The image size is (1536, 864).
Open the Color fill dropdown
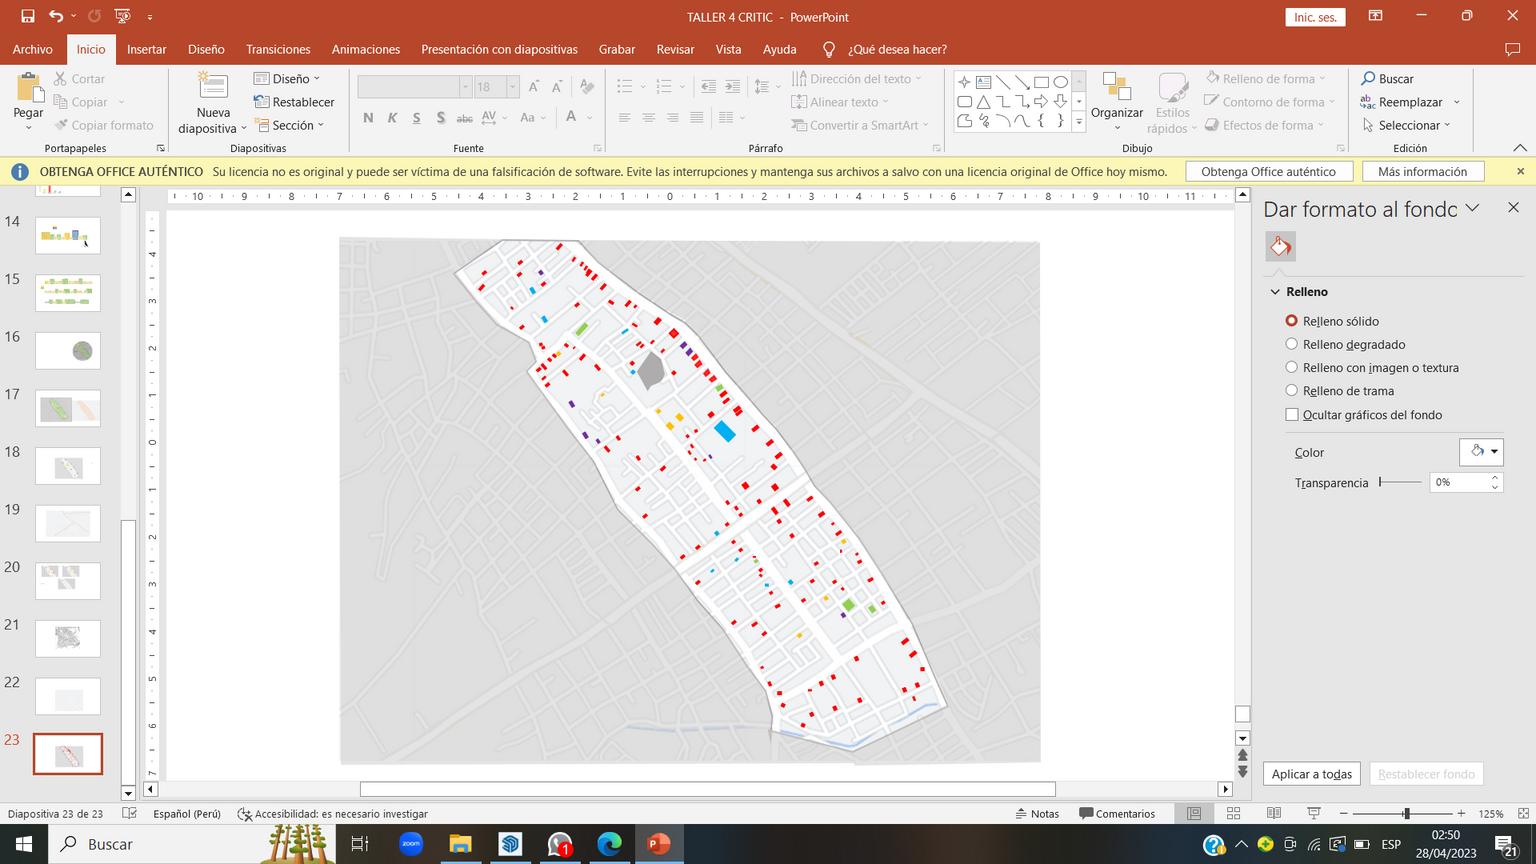click(x=1481, y=452)
